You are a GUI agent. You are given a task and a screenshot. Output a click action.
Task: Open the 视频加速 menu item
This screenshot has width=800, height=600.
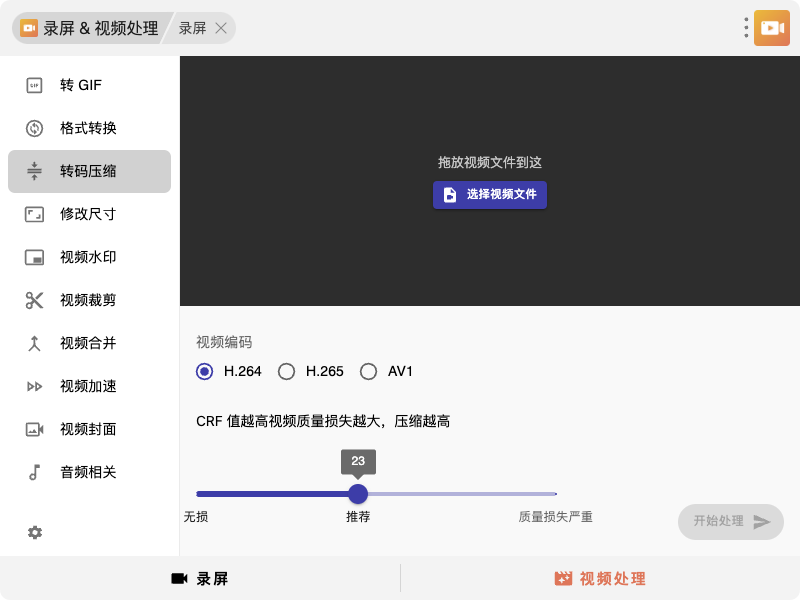coord(89,386)
